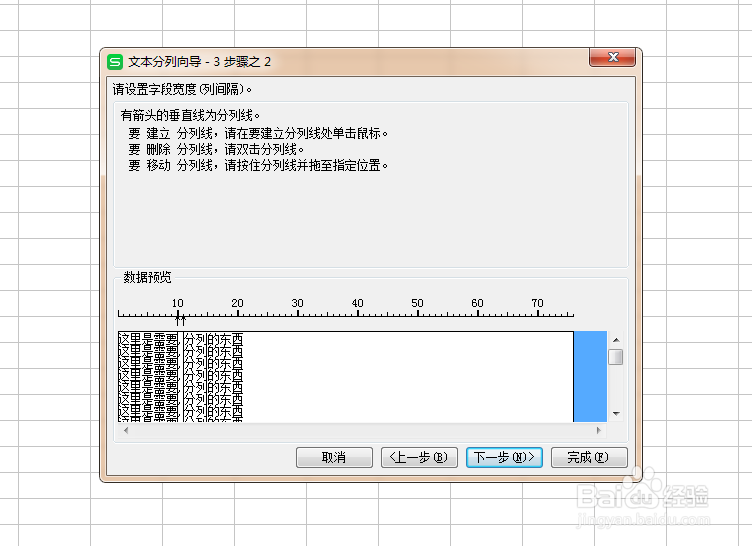Click preview scrollbar up arrow
The height and width of the screenshot is (546, 752).
point(616,340)
